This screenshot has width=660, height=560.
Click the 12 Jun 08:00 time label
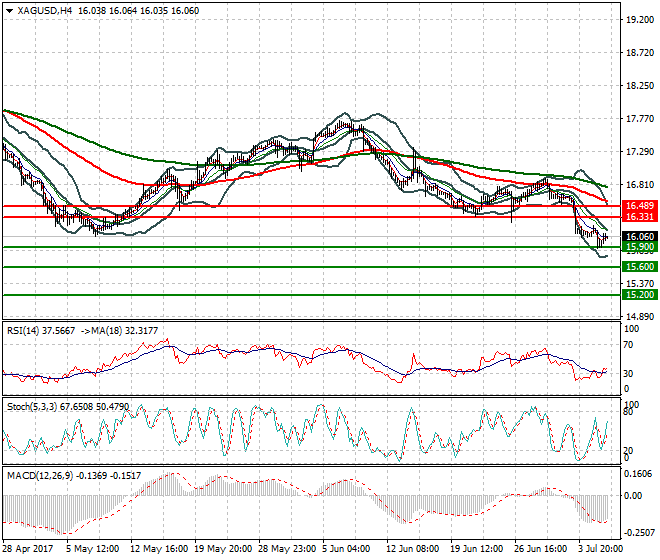[413, 549]
